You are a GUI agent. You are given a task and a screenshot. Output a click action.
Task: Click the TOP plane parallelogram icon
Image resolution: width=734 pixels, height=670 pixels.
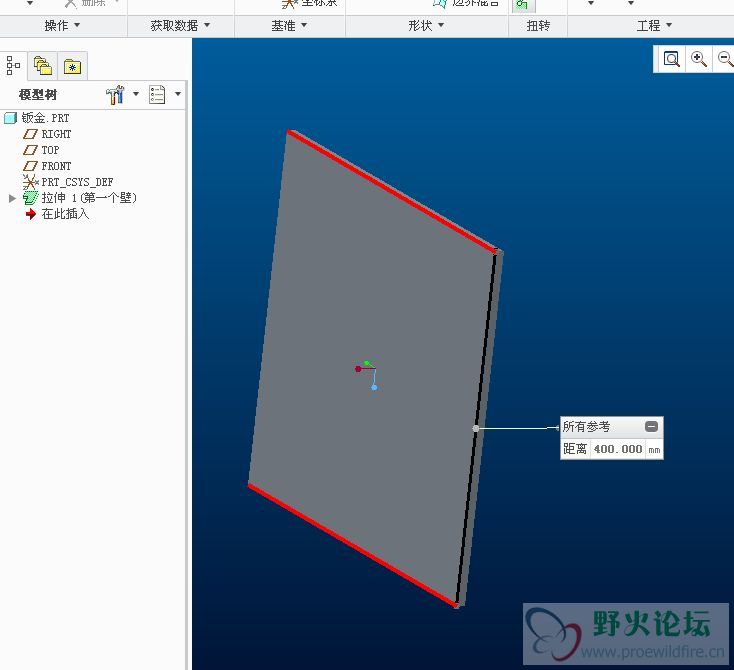pos(30,150)
